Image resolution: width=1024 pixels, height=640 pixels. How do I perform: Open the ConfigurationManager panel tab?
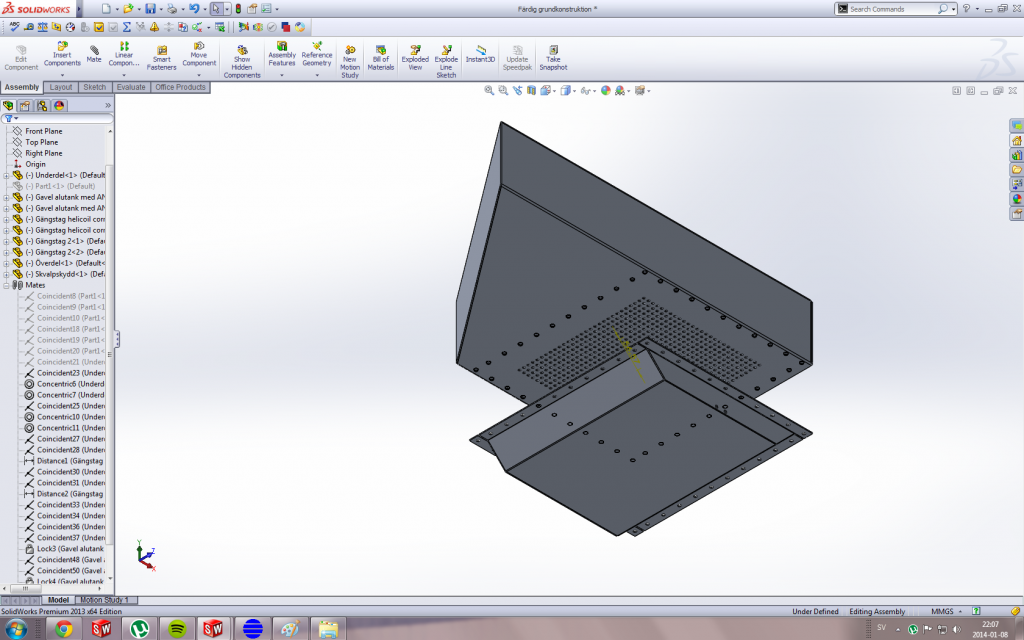42,105
